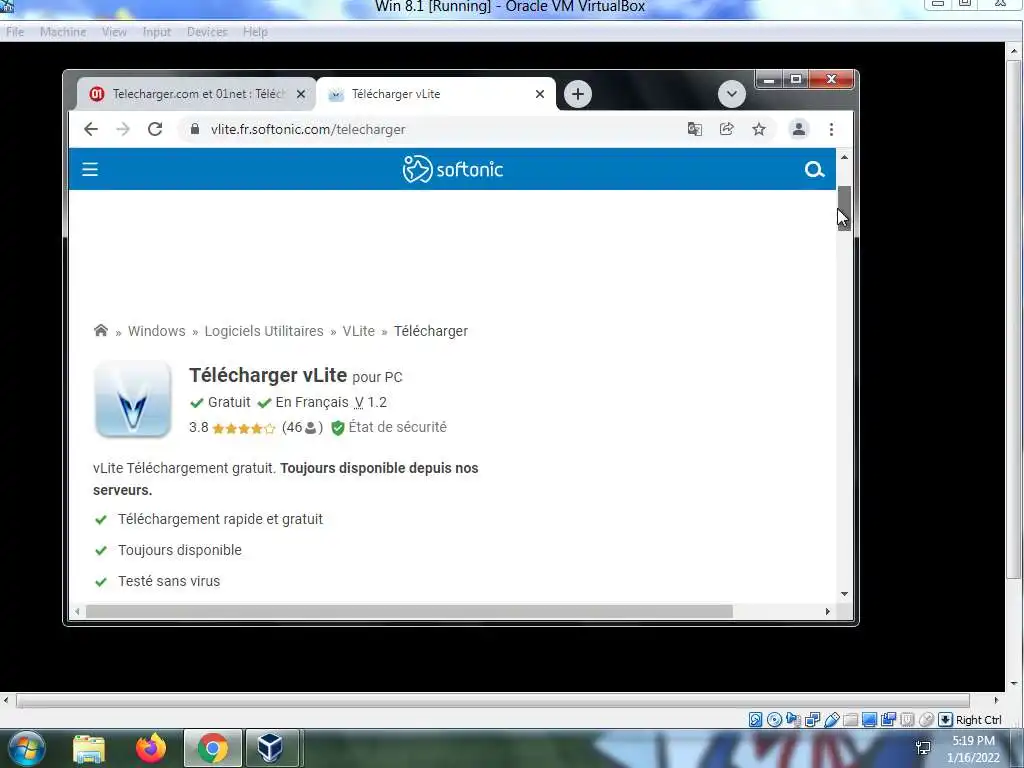Click the VLite breadcrumb link

[x=359, y=331]
